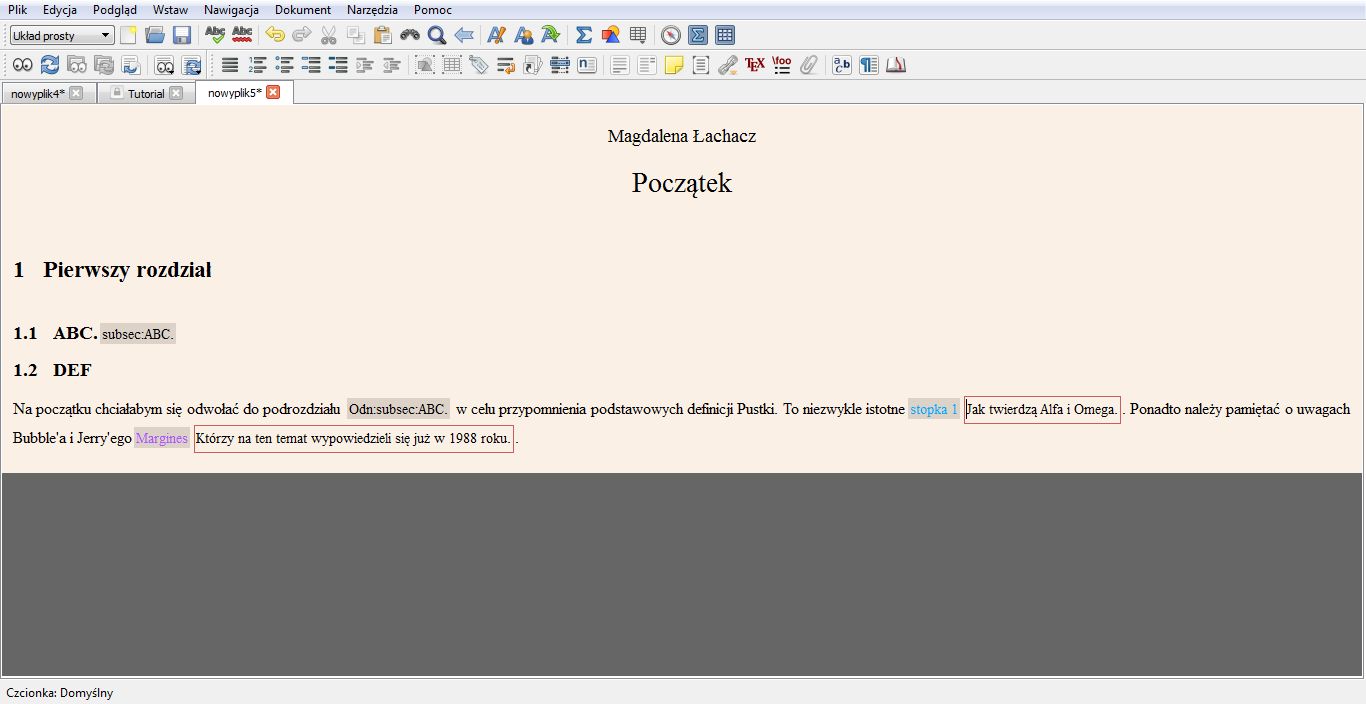Image resolution: width=1366 pixels, height=704 pixels.
Task: Update document output (blue refresh arrows)
Action: [50, 65]
